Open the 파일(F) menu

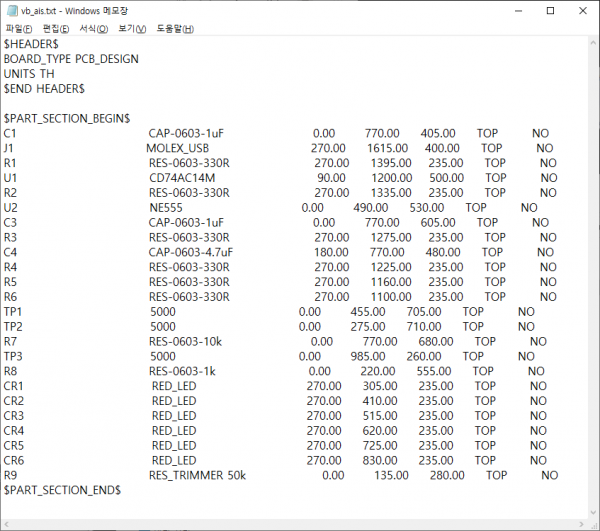click(19, 29)
